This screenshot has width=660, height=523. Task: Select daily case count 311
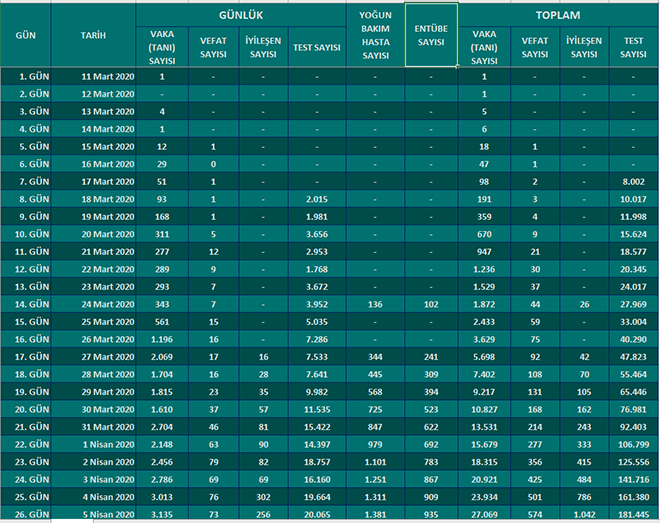click(x=162, y=234)
